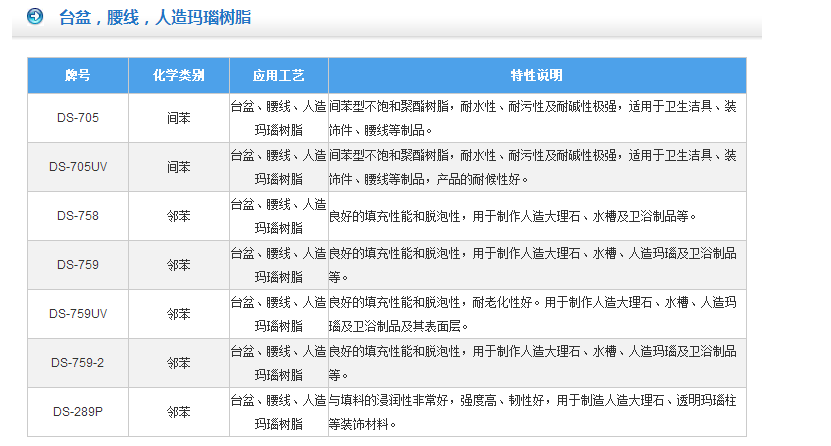This screenshot has height=446, width=831.
Task: Click 间苯 category in DS-705 row
Action: pos(178,118)
